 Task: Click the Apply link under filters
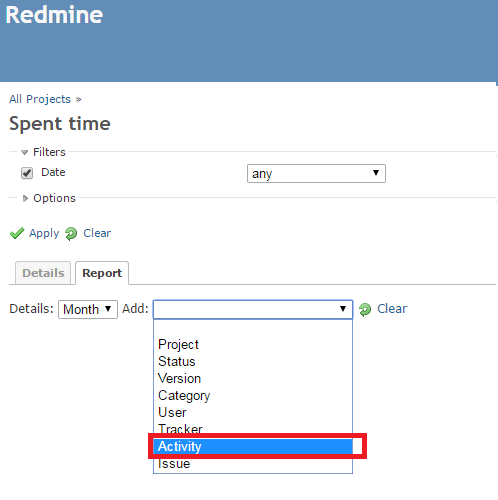(44, 233)
